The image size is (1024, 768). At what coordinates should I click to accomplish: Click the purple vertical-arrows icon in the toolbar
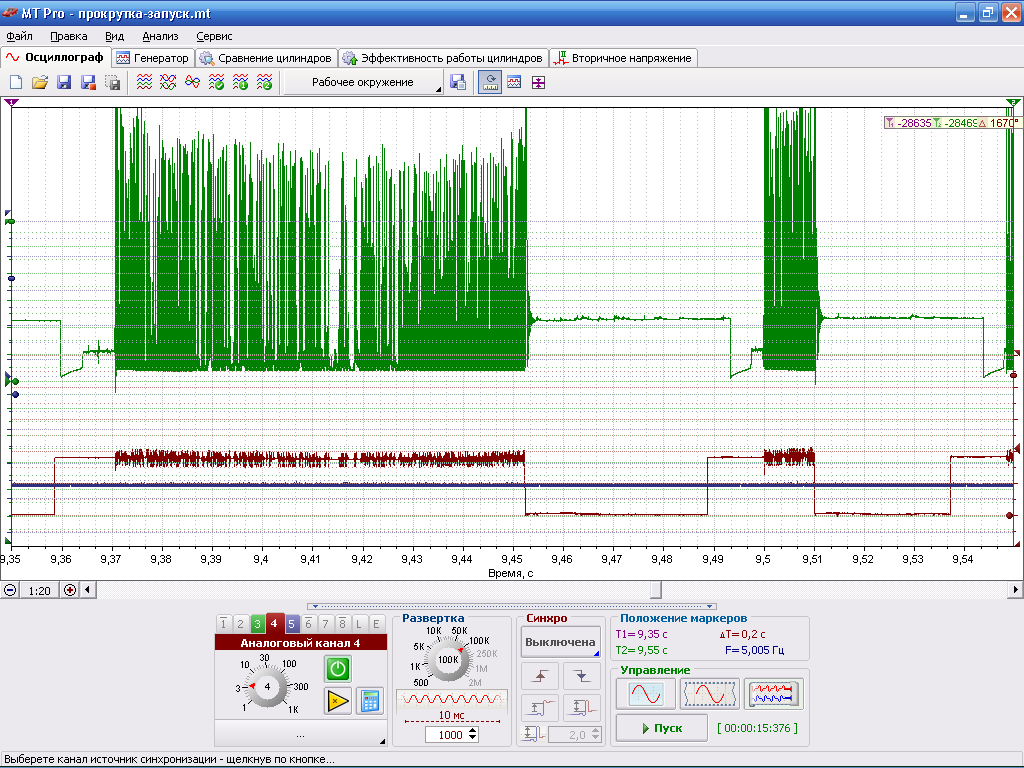538,82
